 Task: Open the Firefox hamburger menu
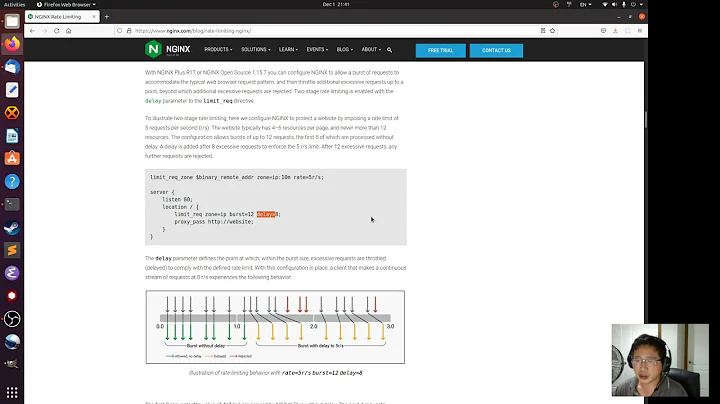click(640, 31)
